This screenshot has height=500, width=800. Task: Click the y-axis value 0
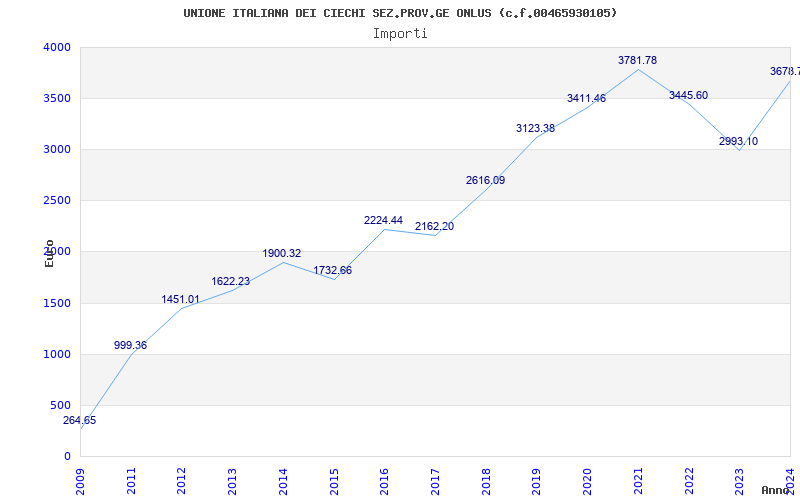(67, 457)
